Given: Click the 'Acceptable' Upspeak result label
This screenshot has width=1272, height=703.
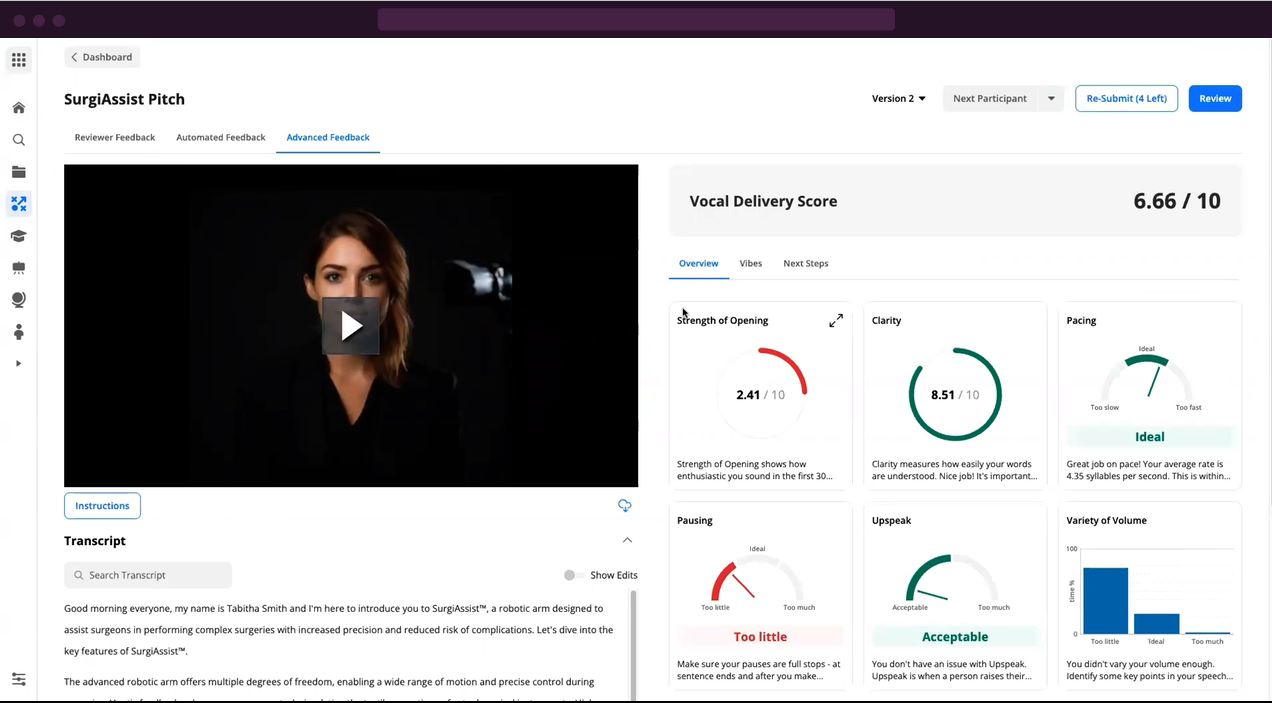Looking at the screenshot, I should 955,636.
